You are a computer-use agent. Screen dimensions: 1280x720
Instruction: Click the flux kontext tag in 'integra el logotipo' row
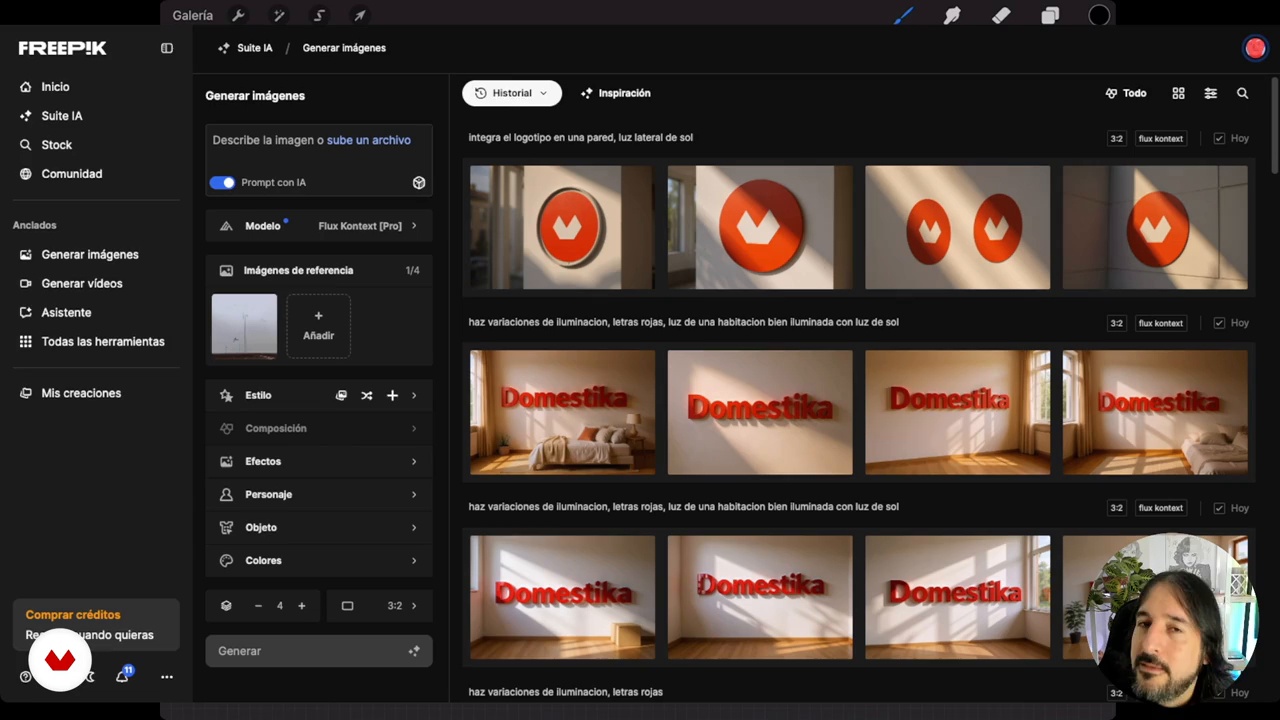click(1161, 138)
